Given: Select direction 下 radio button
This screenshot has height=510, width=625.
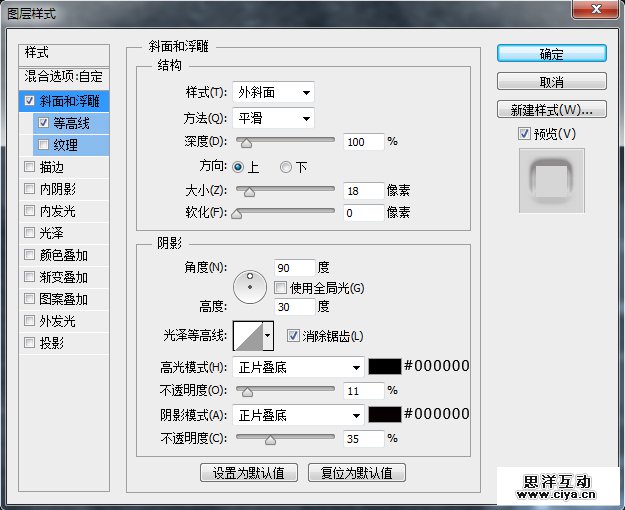Looking at the screenshot, I should [286, 167].
